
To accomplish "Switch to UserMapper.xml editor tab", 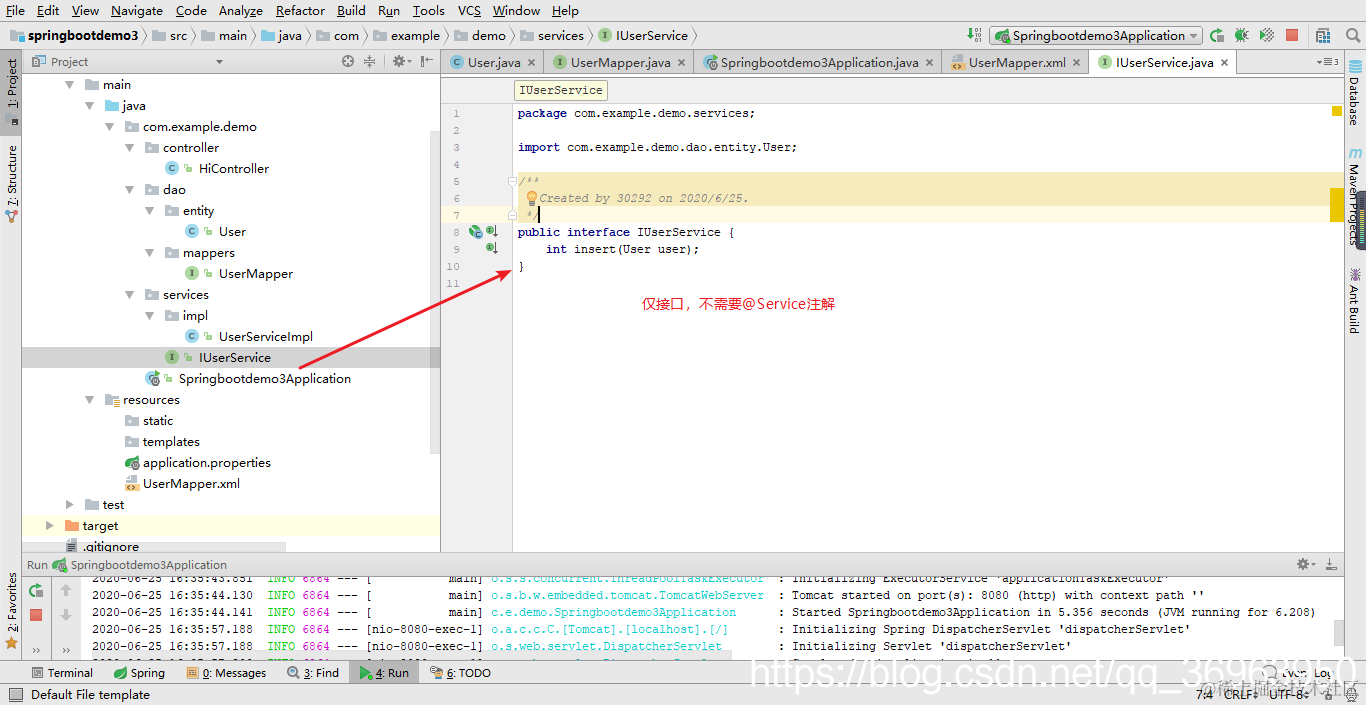I will [x=1017, y=62].
